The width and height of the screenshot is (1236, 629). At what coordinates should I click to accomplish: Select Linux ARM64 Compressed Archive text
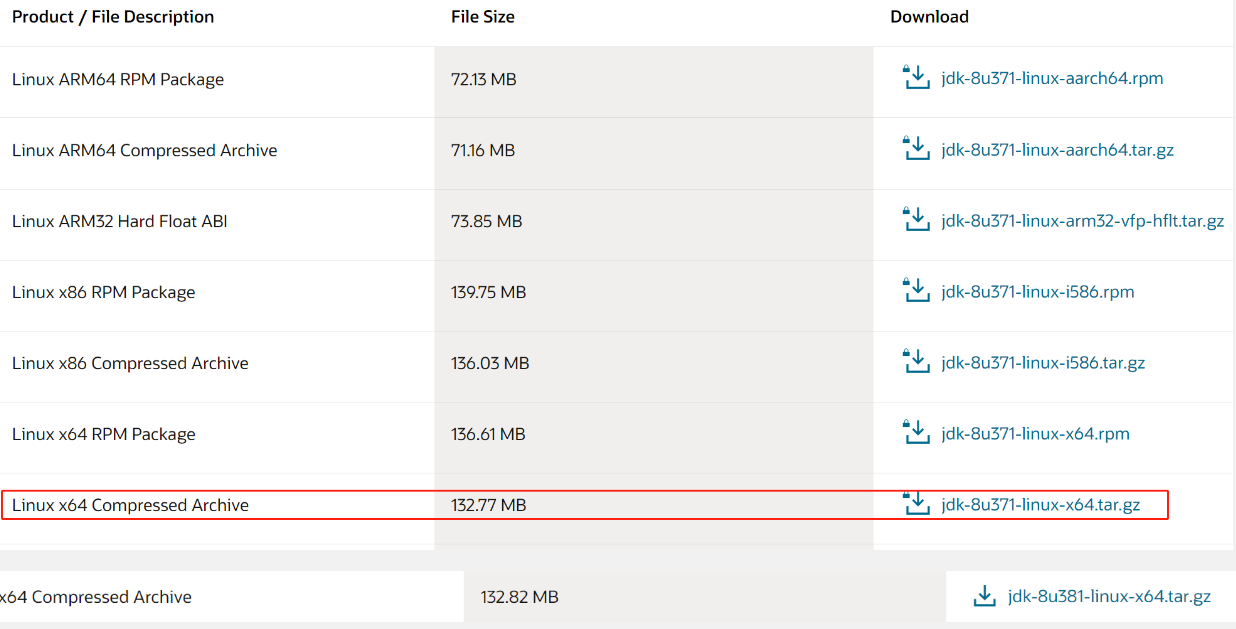tap(145, 150)
